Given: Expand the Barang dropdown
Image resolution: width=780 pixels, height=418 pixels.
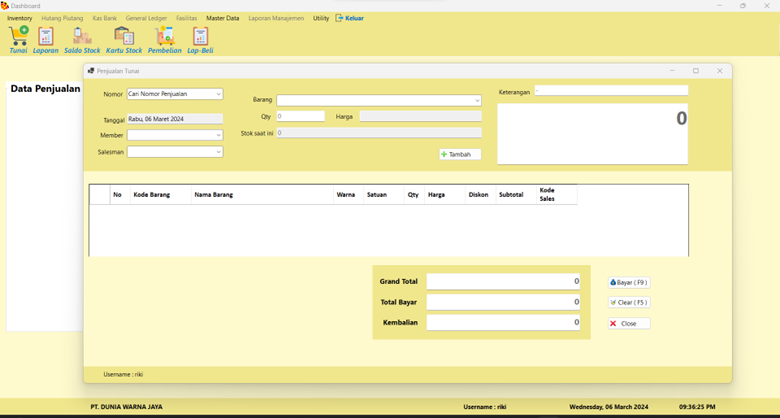Looking at the screenshot, I should coord(477,101).
